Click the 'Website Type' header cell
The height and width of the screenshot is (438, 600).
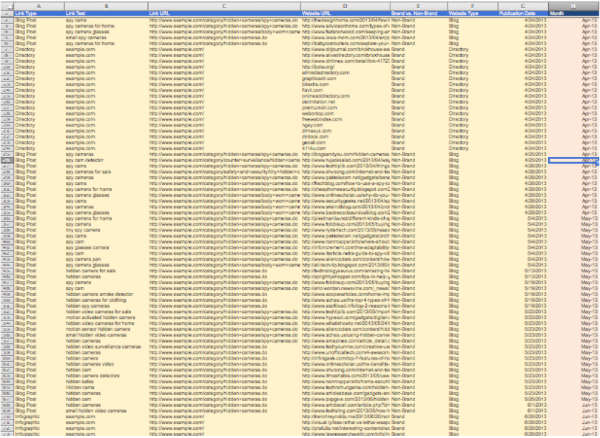click(473, 14)
